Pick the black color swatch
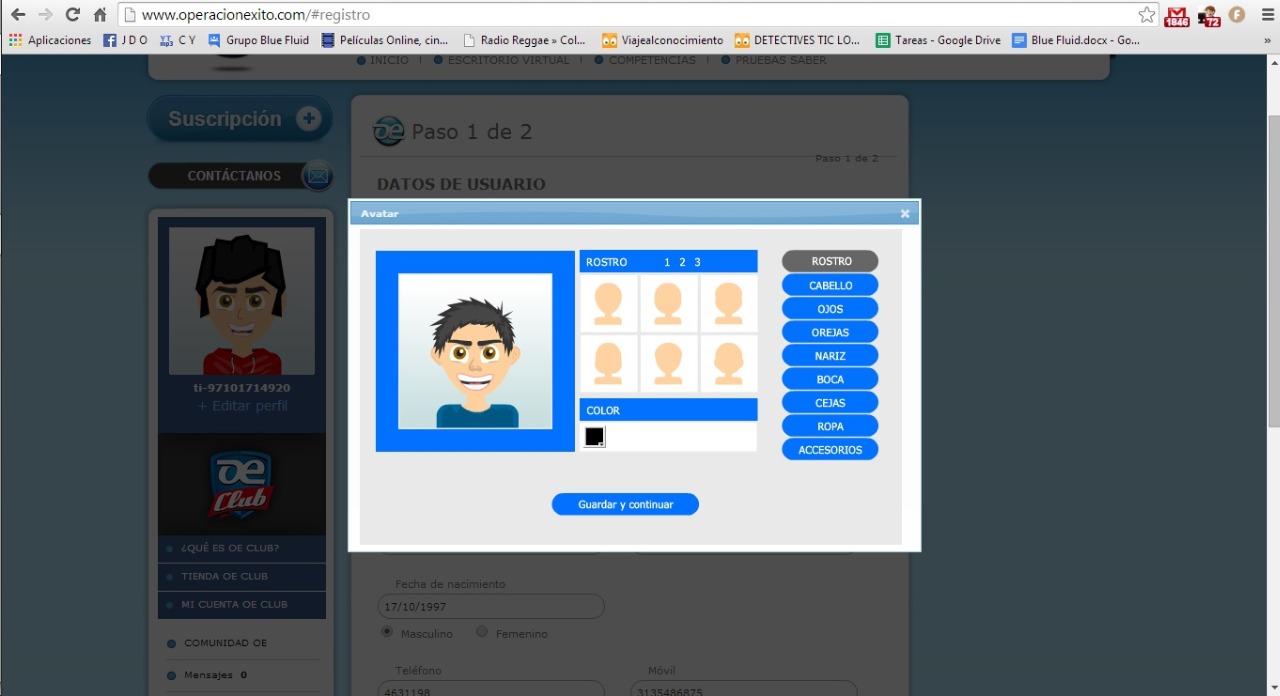The width and height of the screenshot is (1280, 696). click(594, 437)
